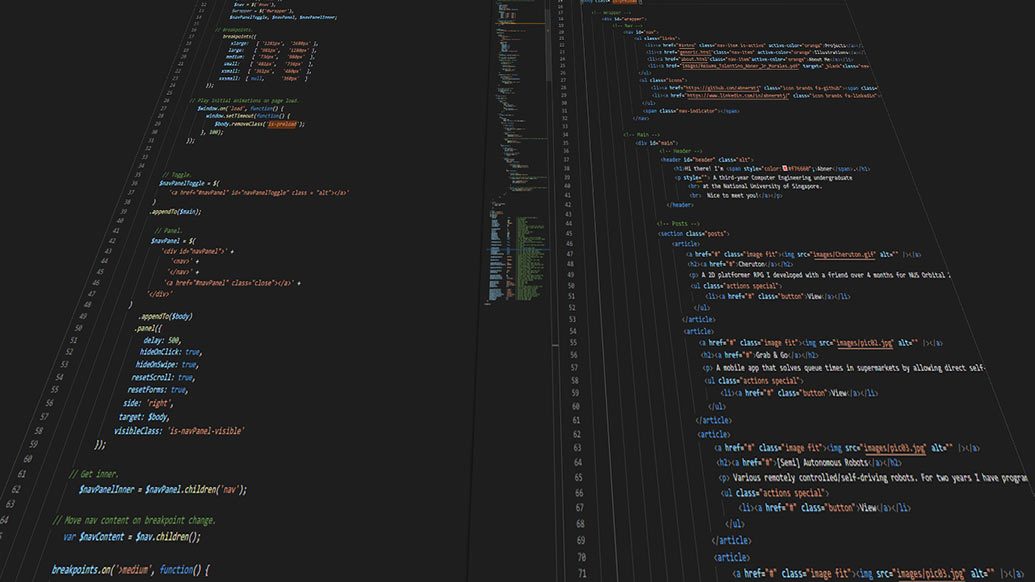Open the linkedin.com href link on line 29
Image resolution: width=1035 pixels, height=582 pixels.
point(738,96)
